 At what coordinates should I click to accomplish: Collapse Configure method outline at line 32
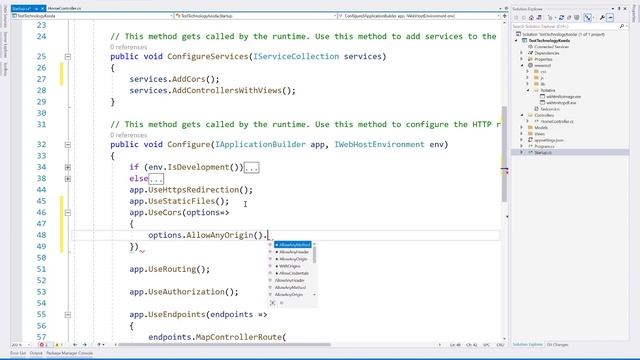click(68, 144)
